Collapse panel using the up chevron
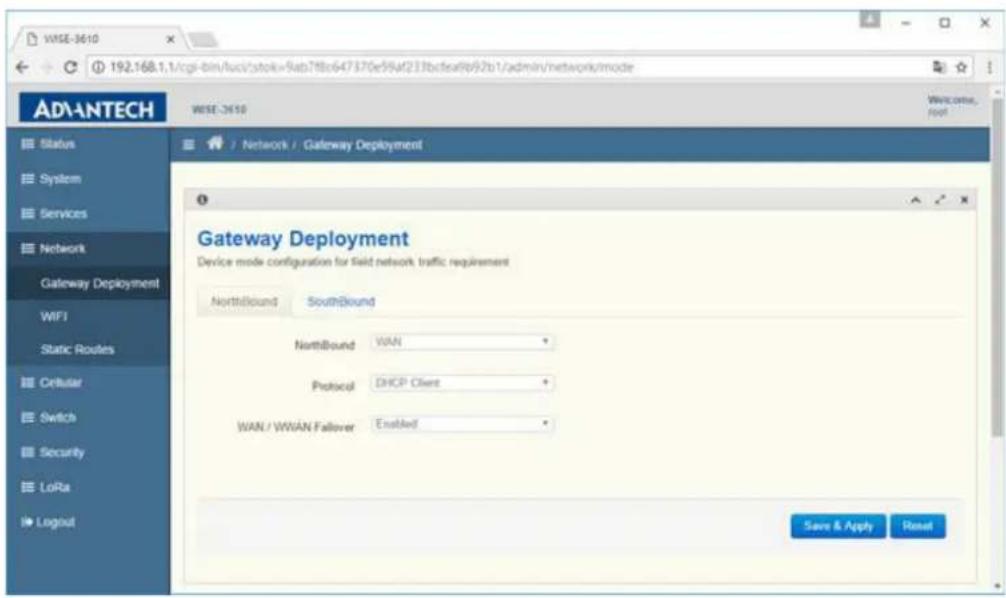 tap(916, 200)
